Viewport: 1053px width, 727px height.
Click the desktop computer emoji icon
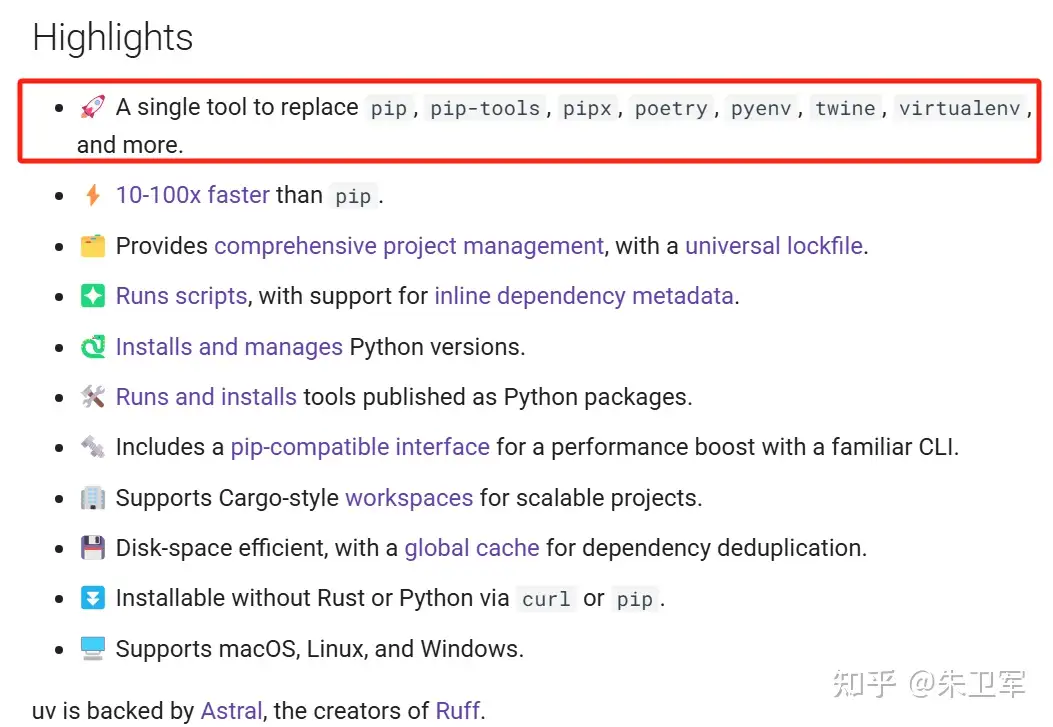tap(93, 648)
